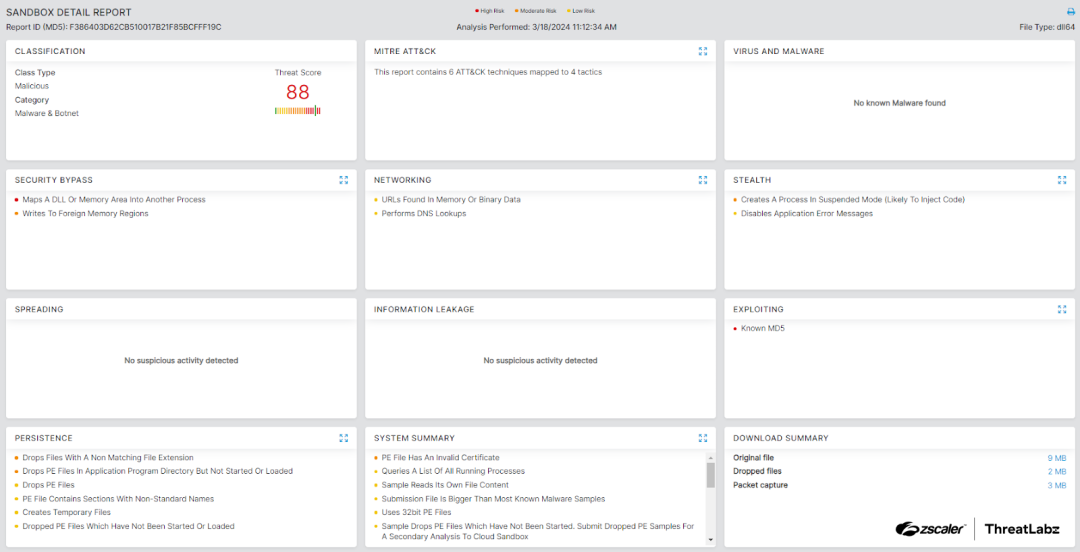Click the threat score value 88
The image size is (1080, 552).
click(x=297, y=92)
